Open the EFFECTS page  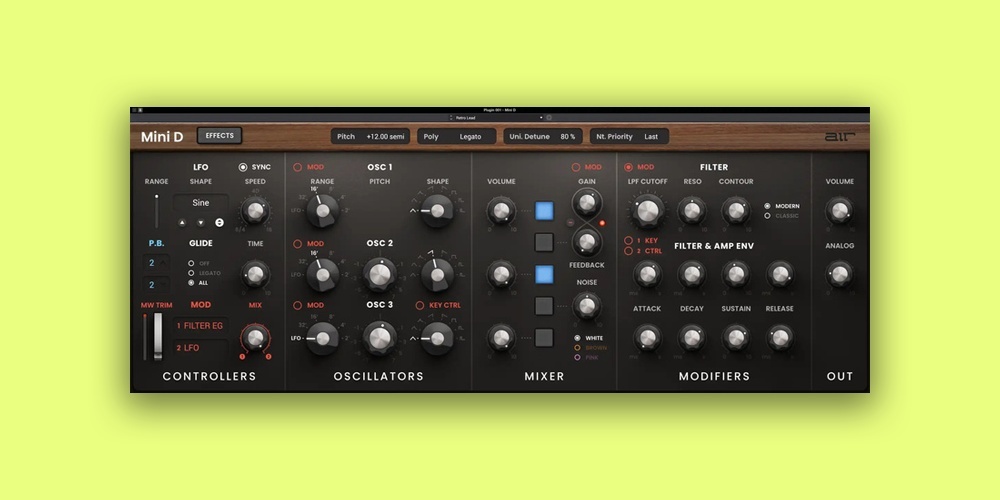pyautogui.click(x=219, y=136)
